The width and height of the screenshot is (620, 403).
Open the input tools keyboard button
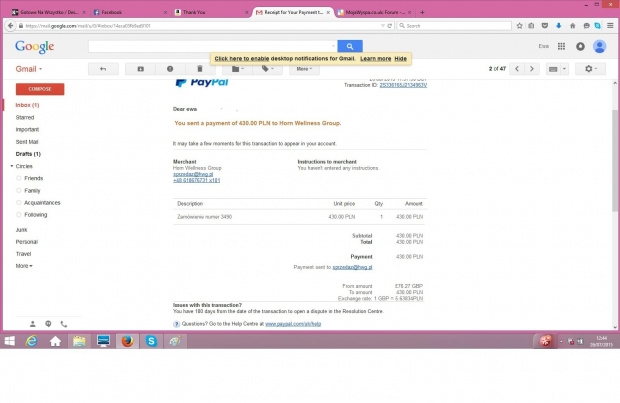coord(553,69)
